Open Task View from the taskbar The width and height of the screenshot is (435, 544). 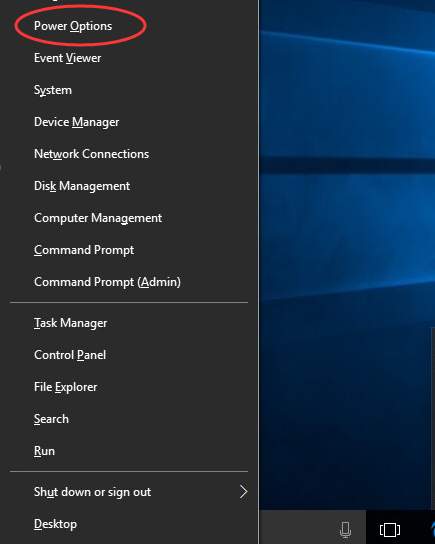coord(390,530)
